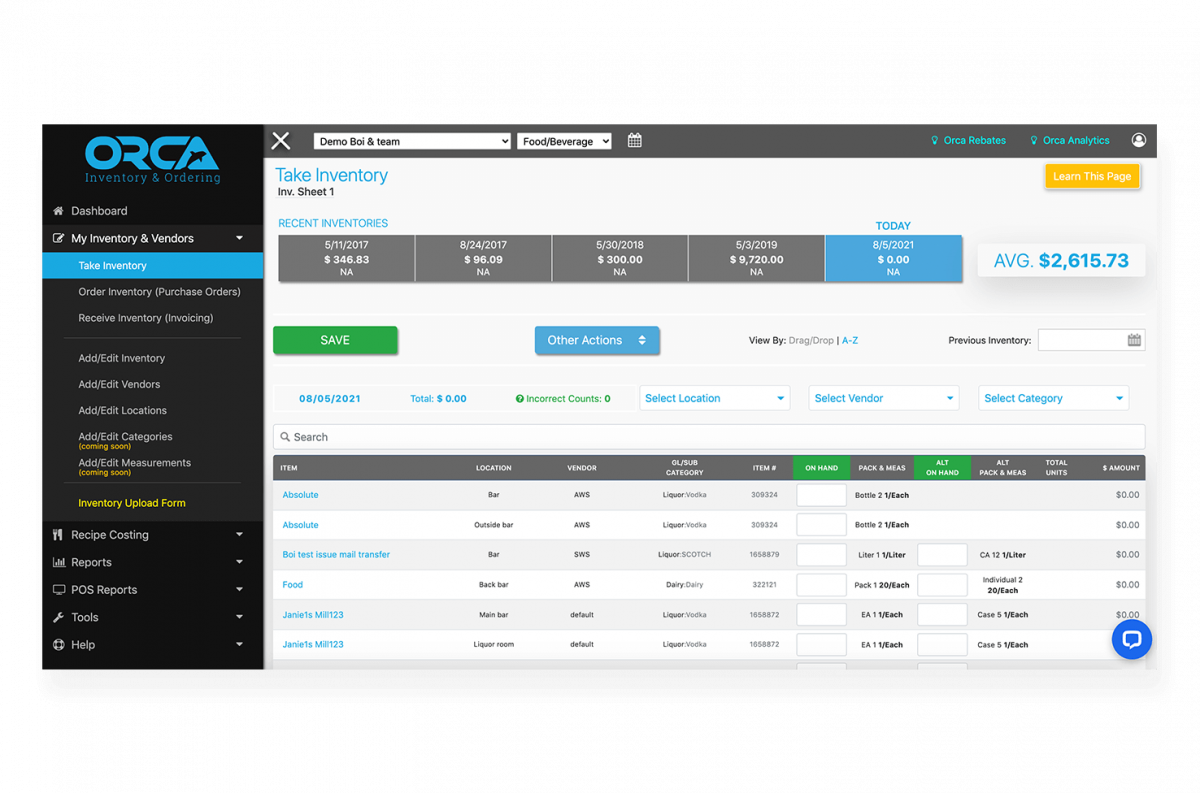Switch view mode to Drag/Drop
1200x793 pixels.
tap(810, 340)
